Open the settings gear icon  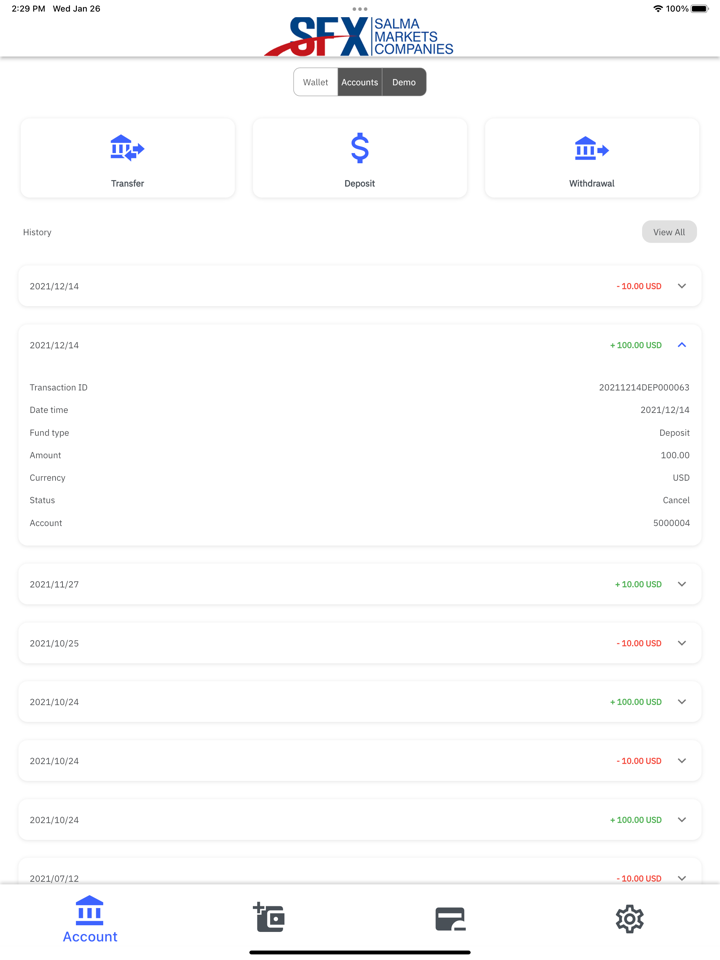point(629,918)
